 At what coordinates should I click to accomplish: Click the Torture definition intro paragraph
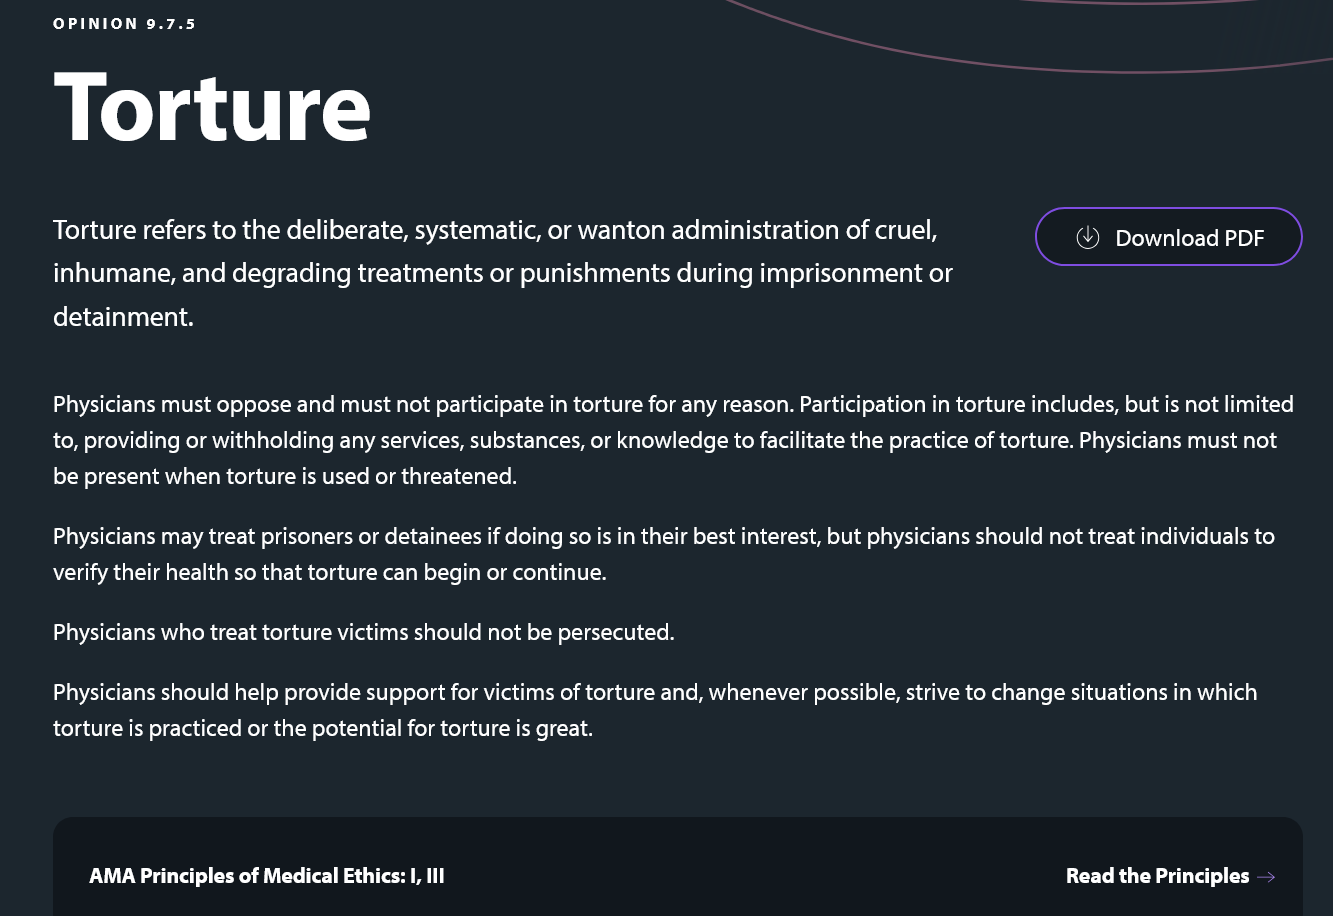(x=503, y=273)
